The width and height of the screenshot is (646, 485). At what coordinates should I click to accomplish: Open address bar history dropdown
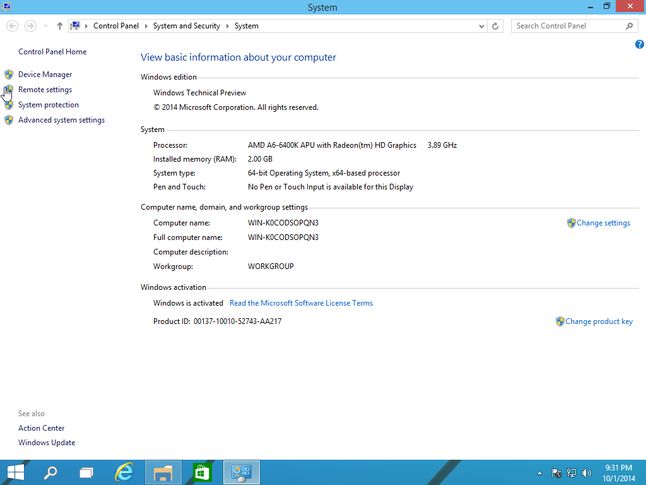pyautogui.click(x=481, y=26)
